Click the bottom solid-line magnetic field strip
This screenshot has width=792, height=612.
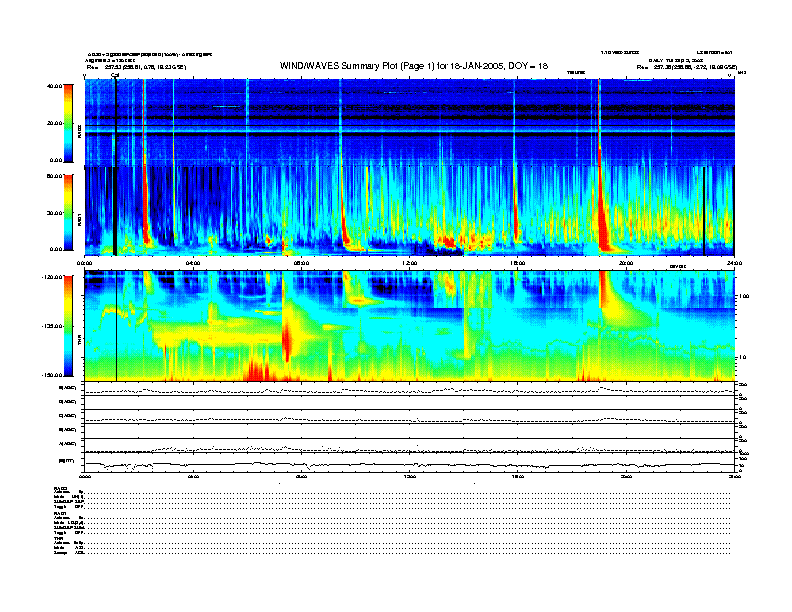click(409, 465)
